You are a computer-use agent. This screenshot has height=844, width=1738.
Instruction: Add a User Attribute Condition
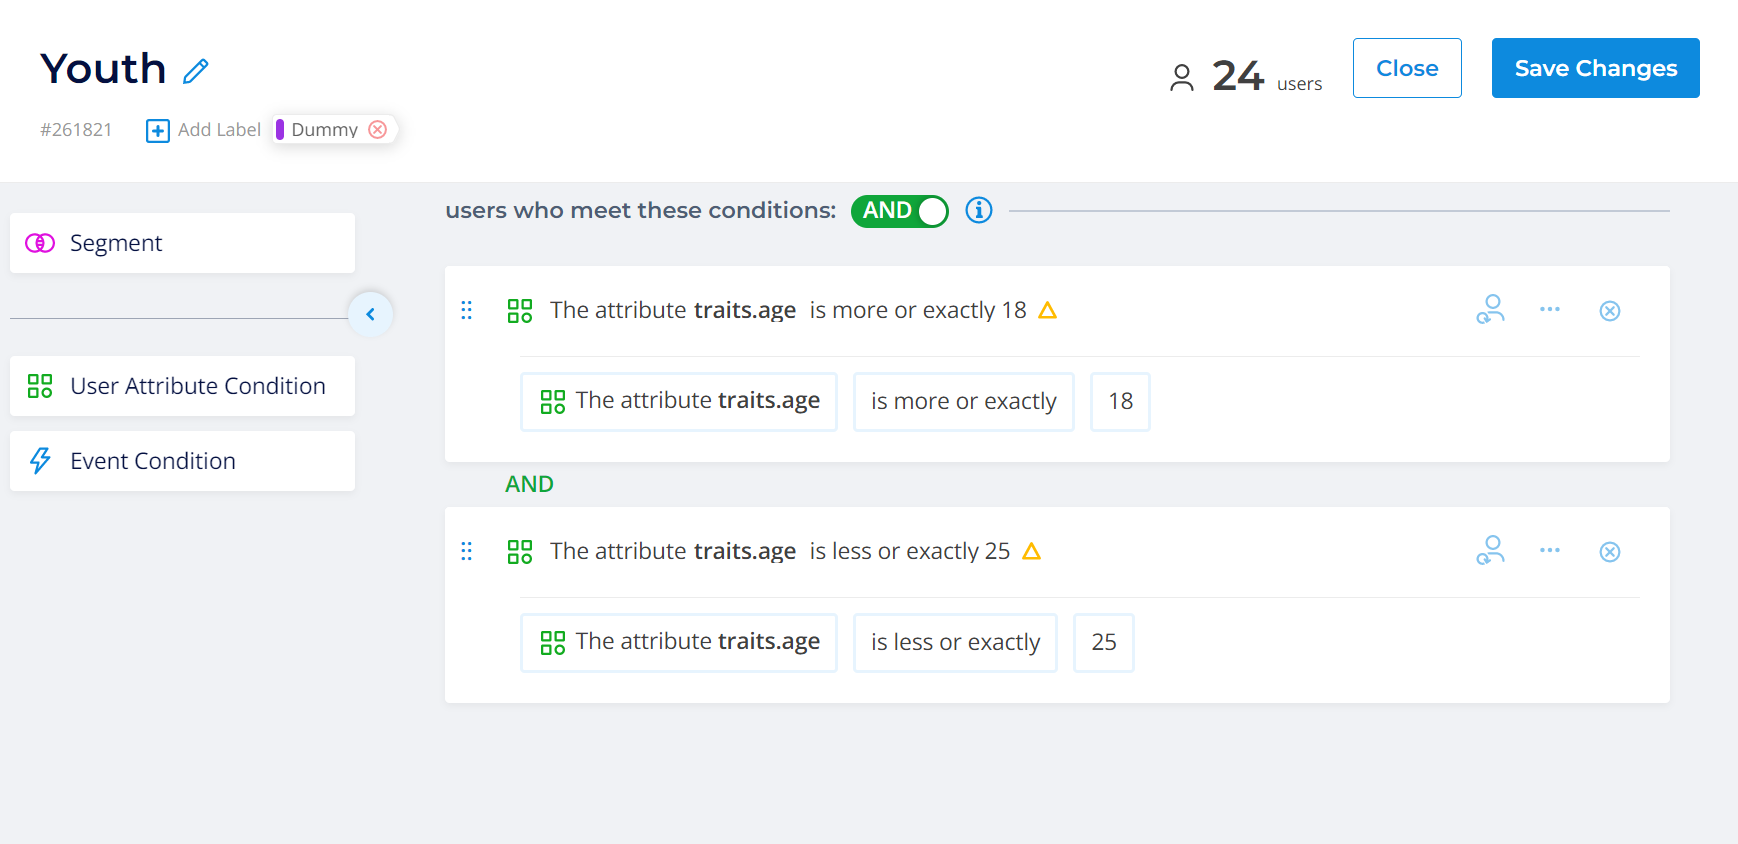[x=182, y=386]
